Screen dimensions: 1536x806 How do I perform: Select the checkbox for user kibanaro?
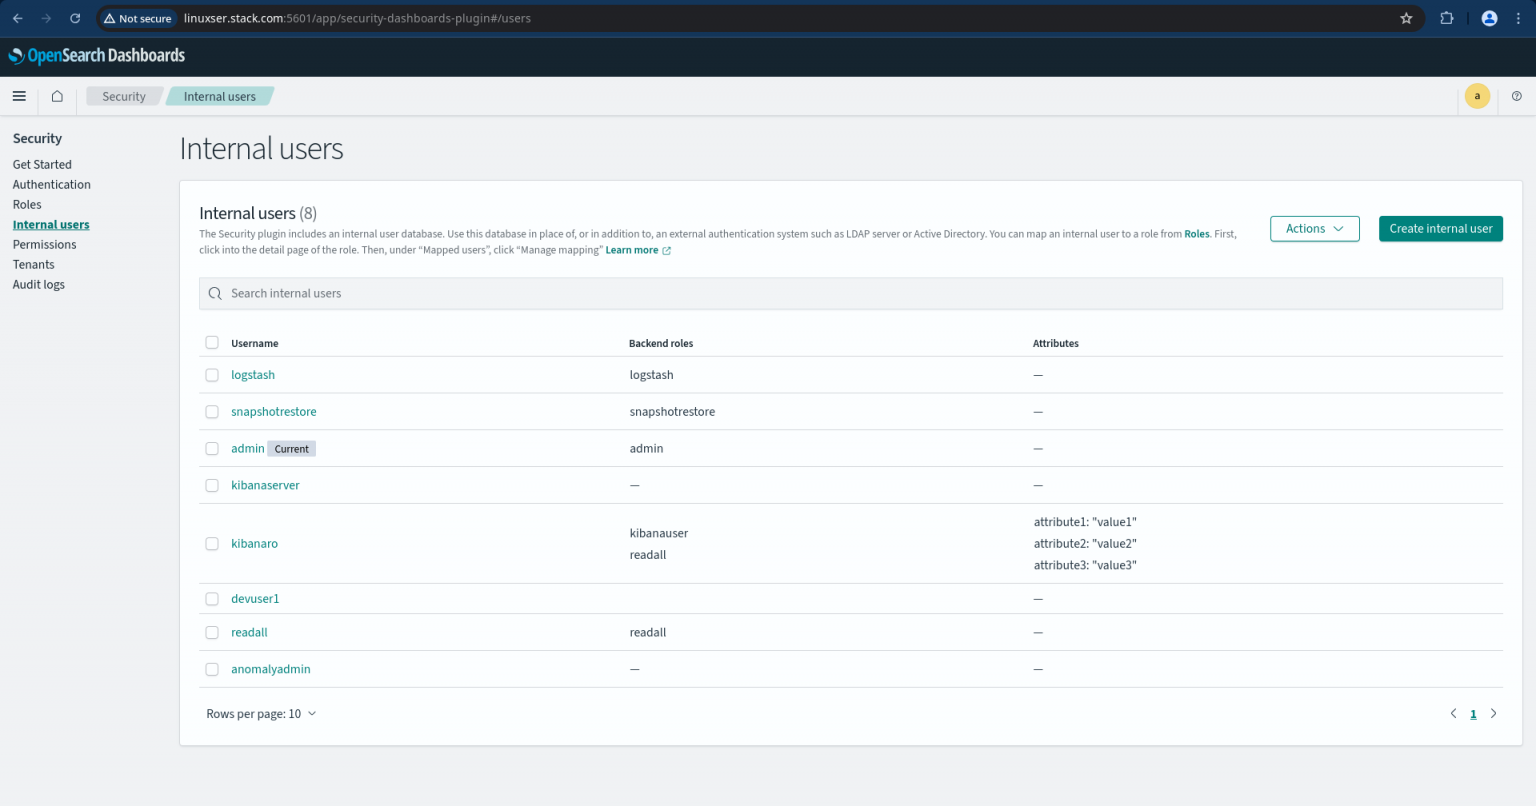tap(212, 543)
